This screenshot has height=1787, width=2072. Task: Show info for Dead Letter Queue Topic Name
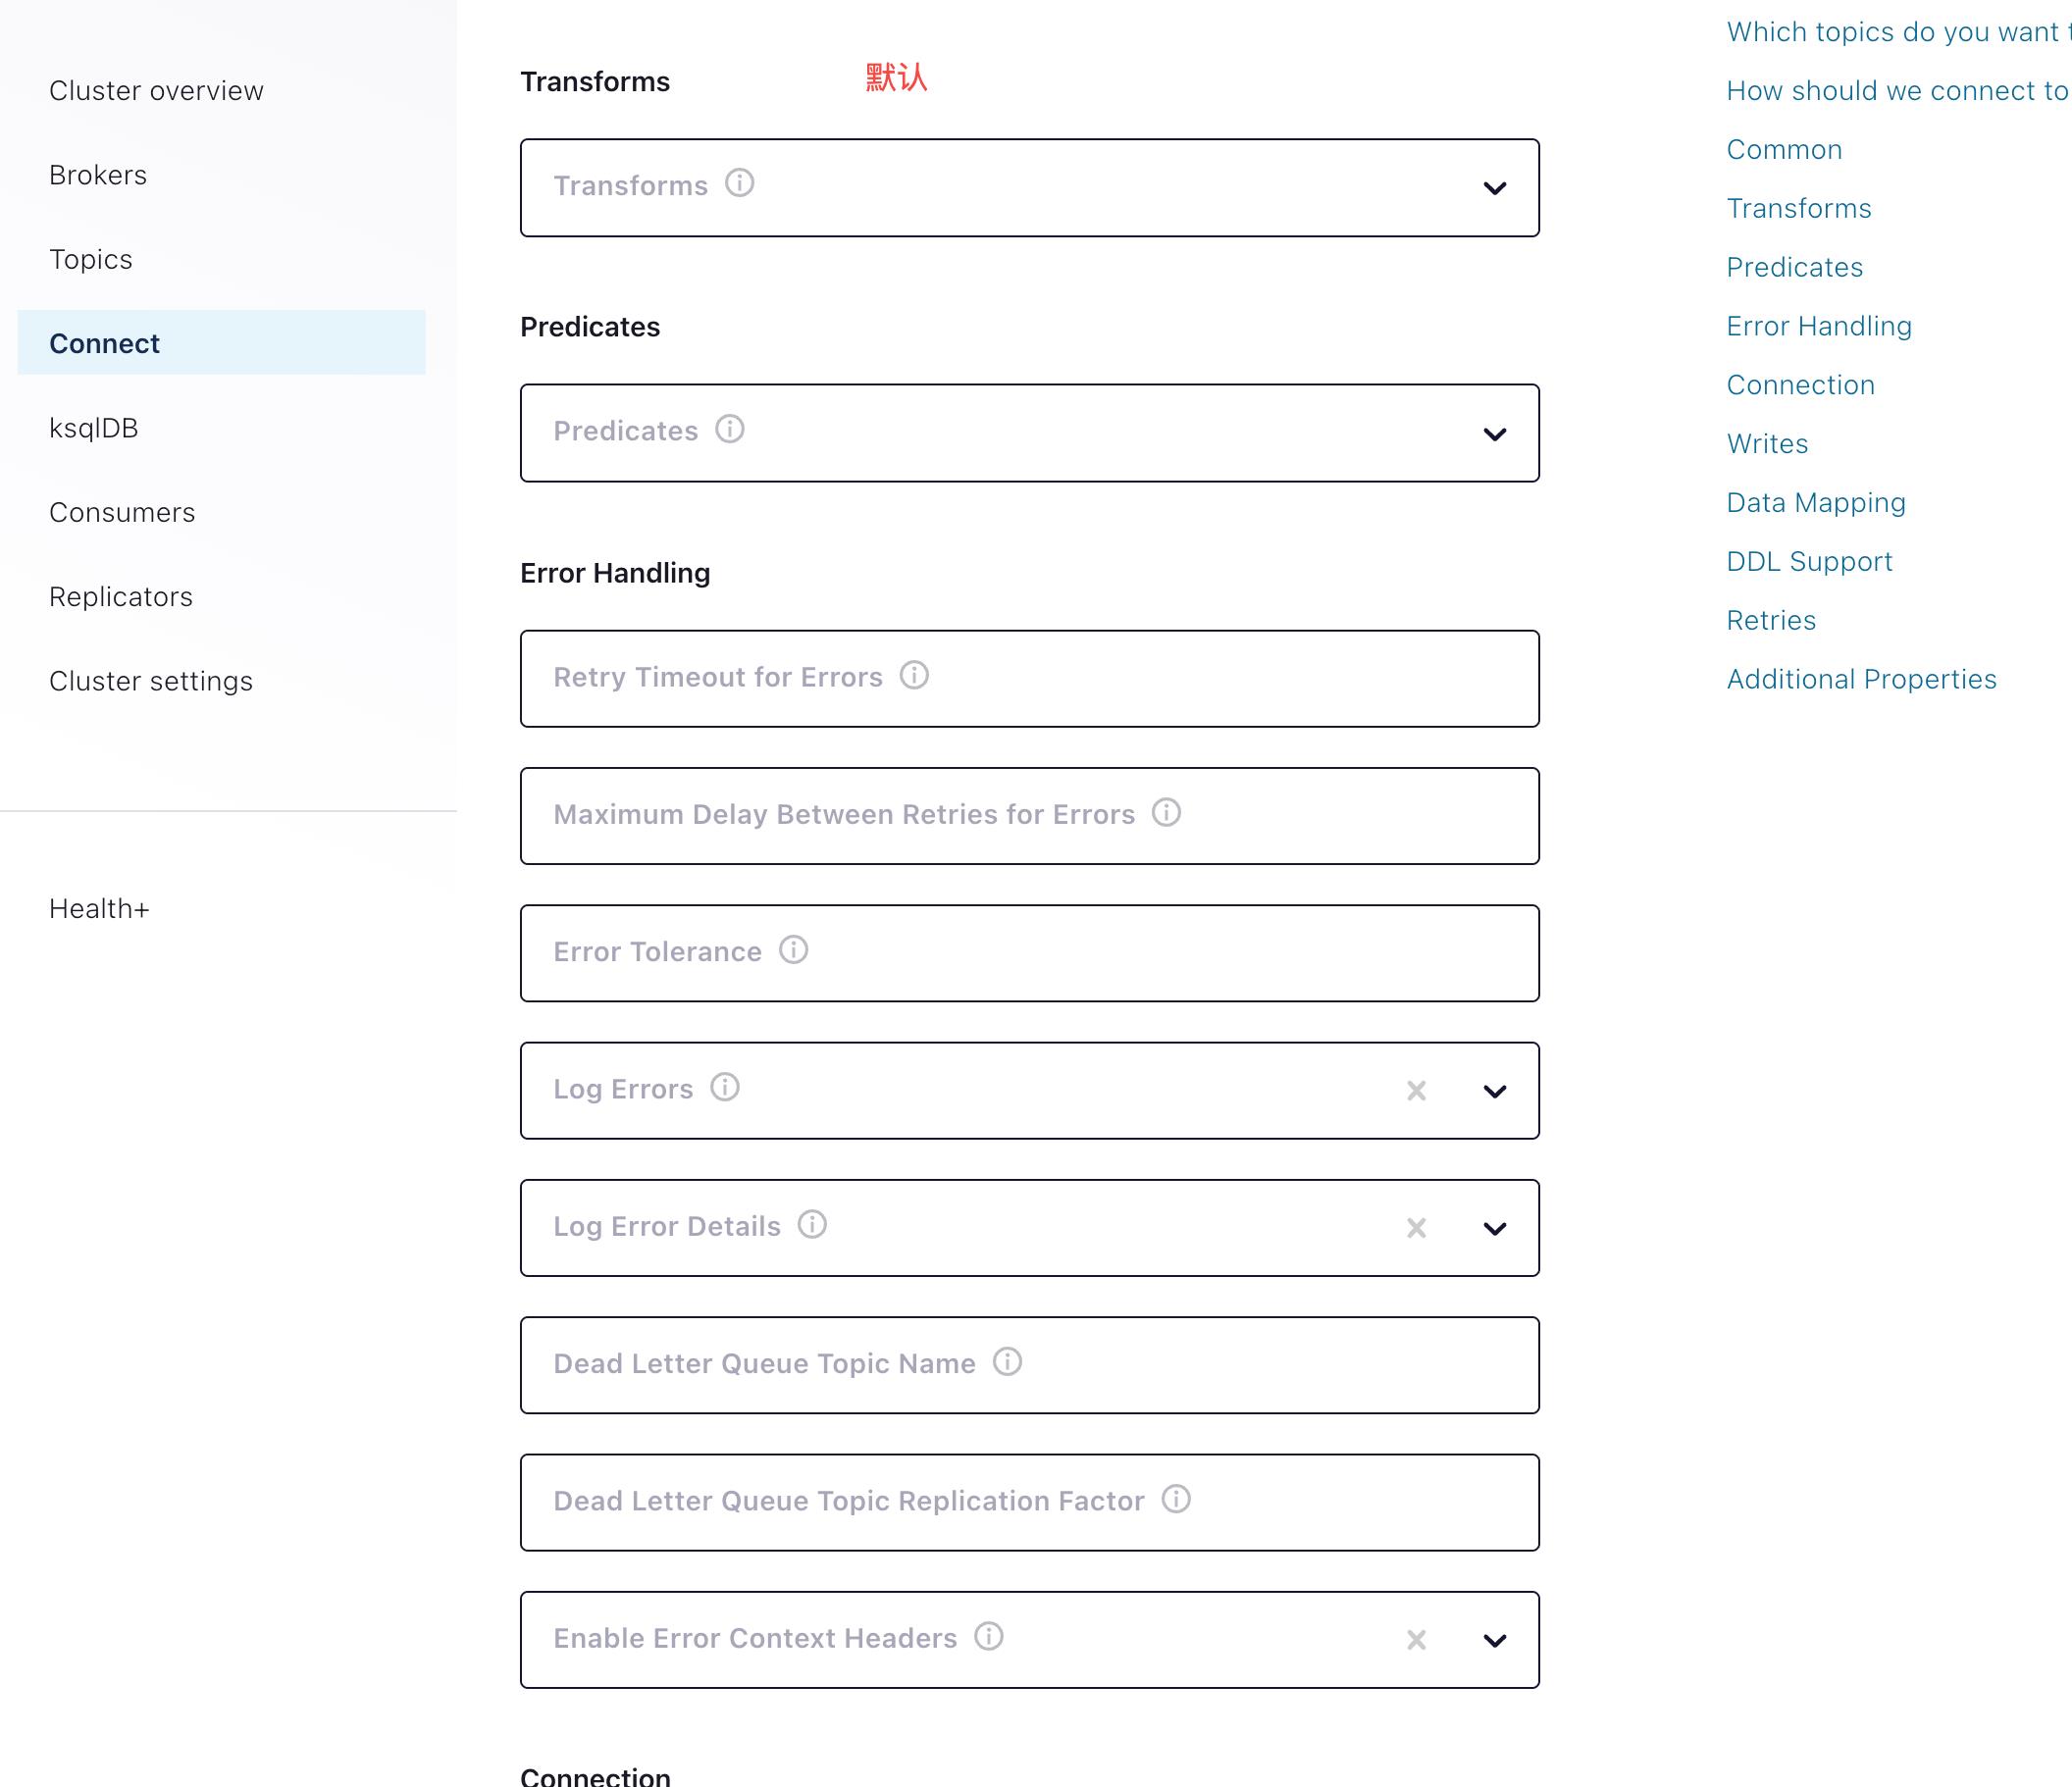(1007, 1361)
